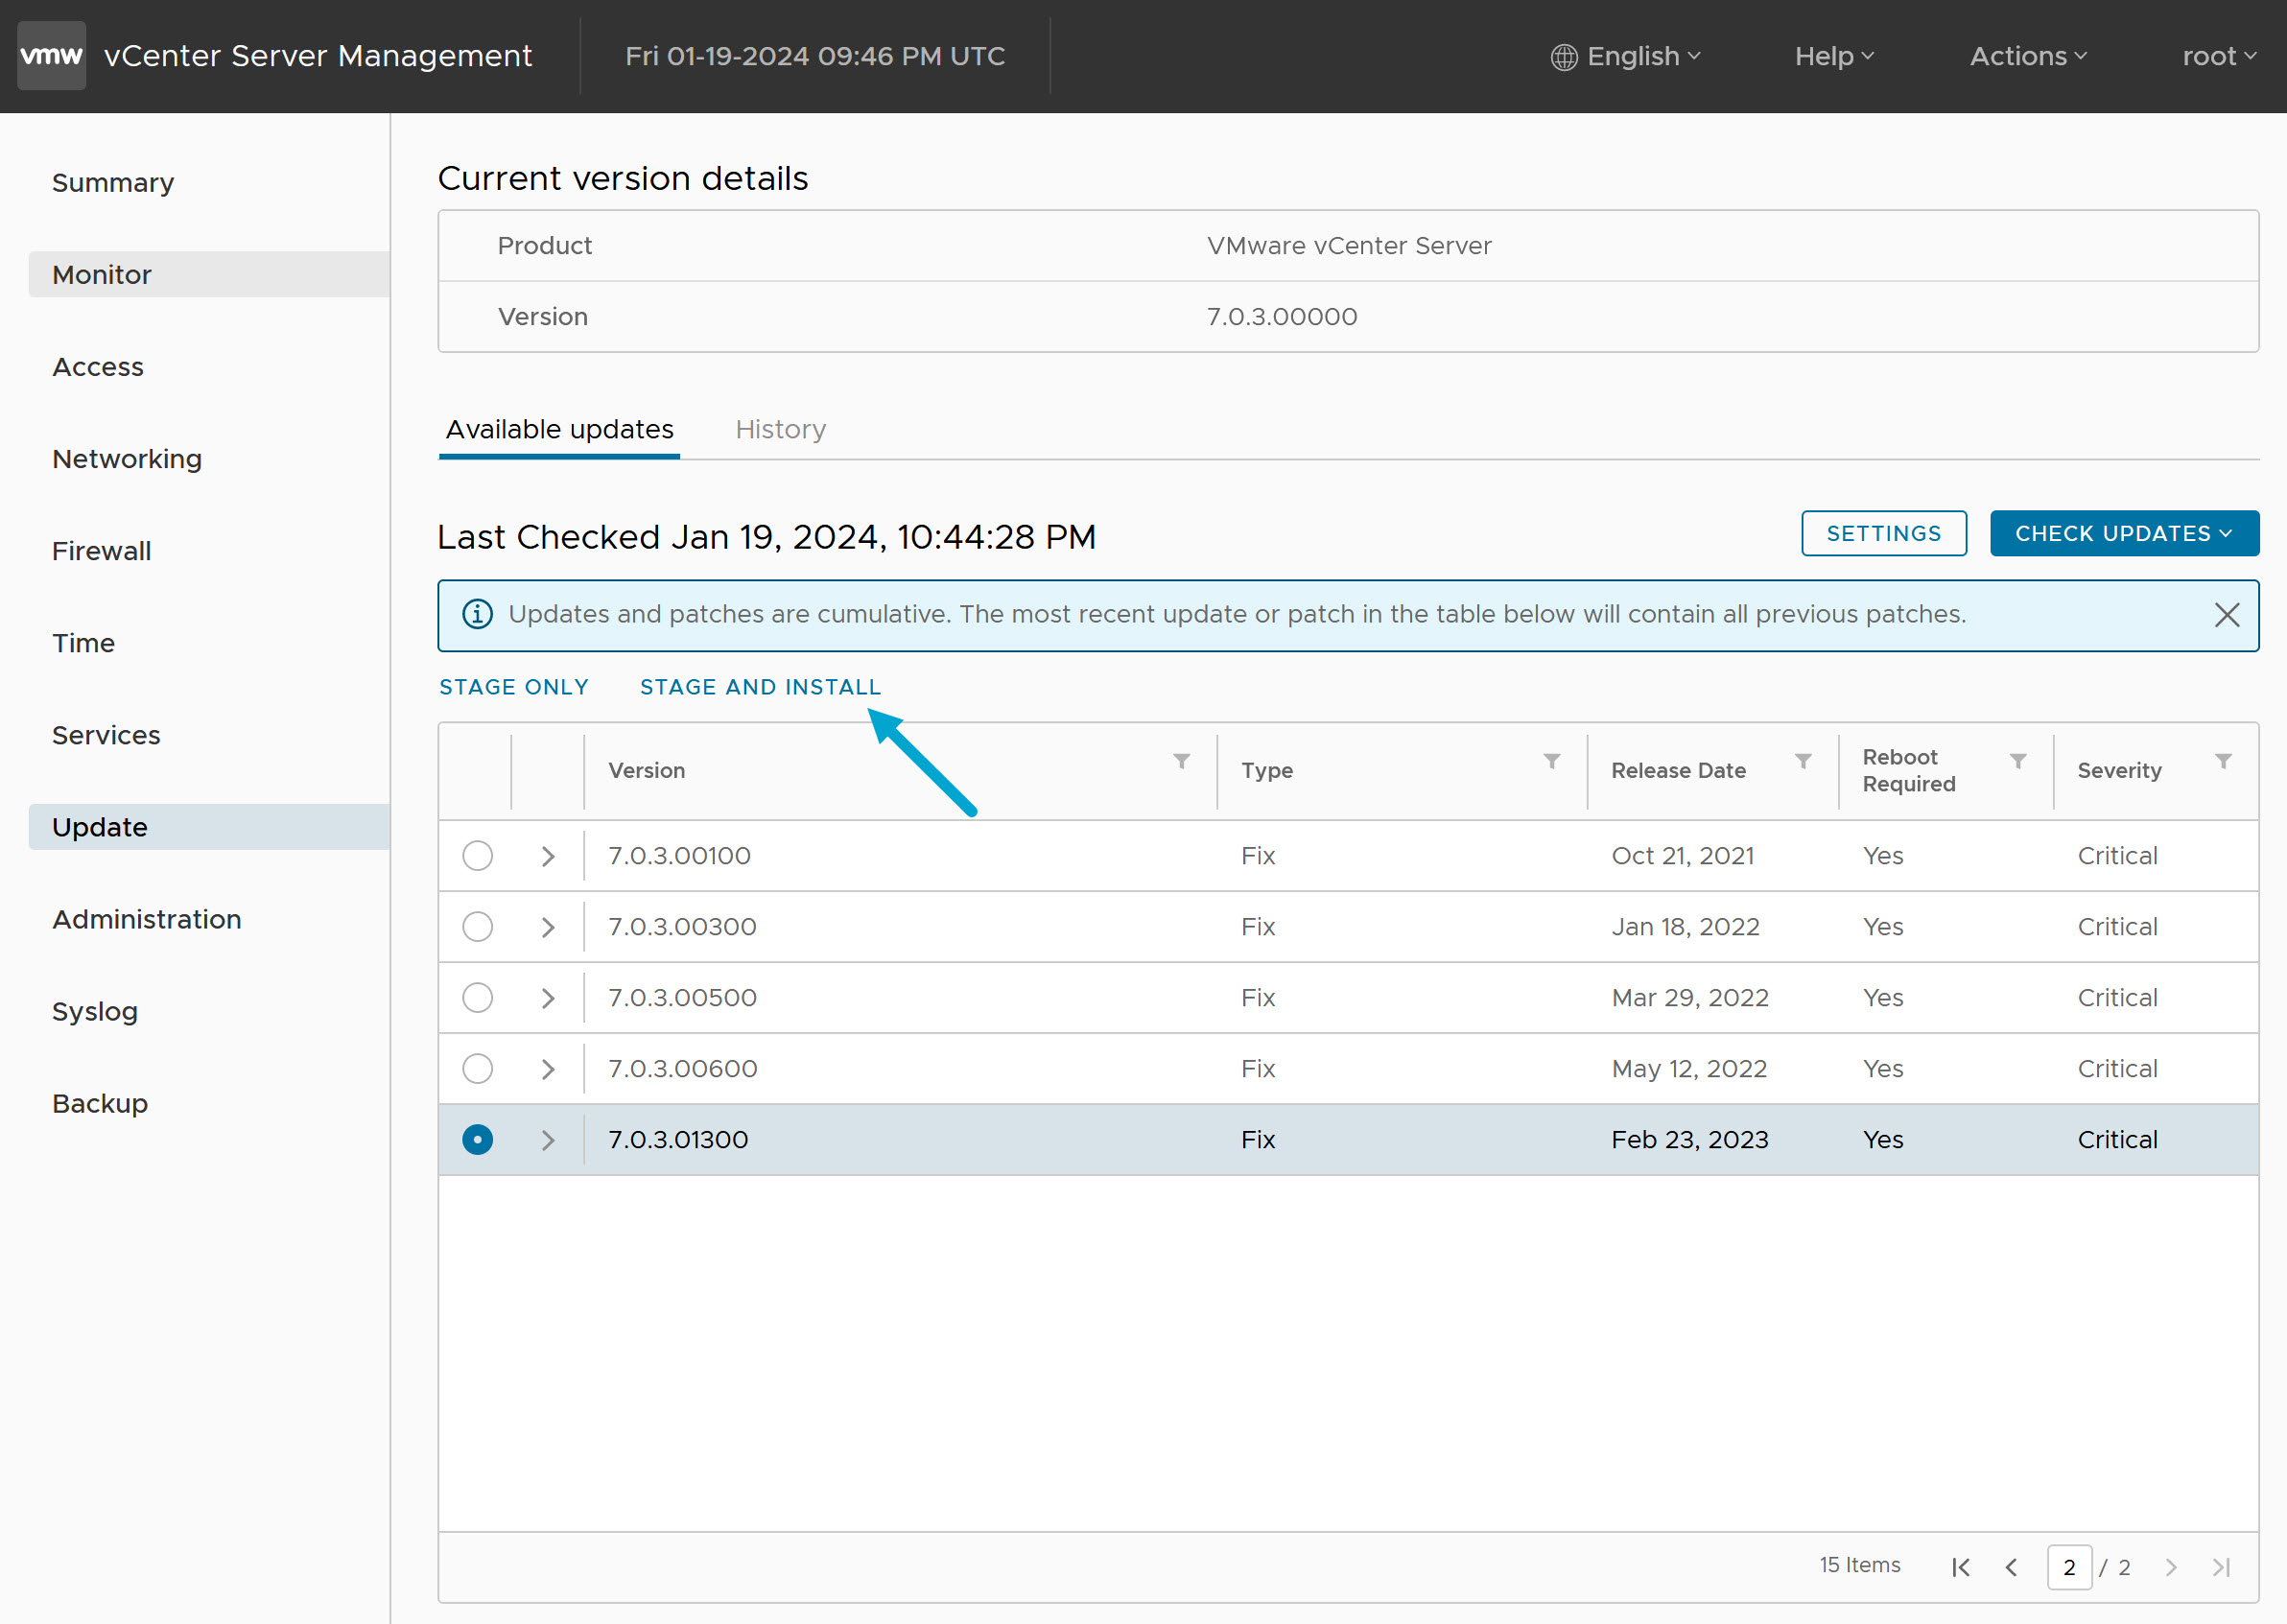Screen dimensions: 2287x1624
Task: Dismiss the cumulative updates info banner
Action: [x=2228, y=615]
